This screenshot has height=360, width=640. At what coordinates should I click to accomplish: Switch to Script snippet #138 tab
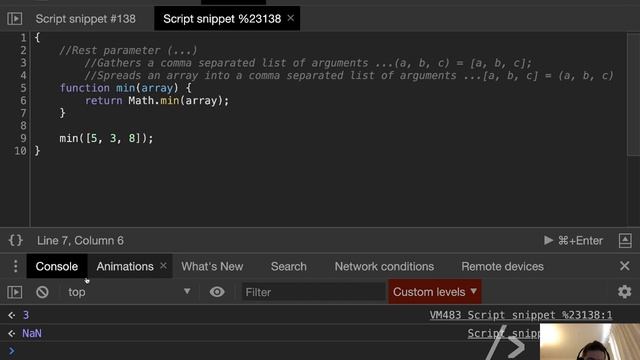pos(85,19)
